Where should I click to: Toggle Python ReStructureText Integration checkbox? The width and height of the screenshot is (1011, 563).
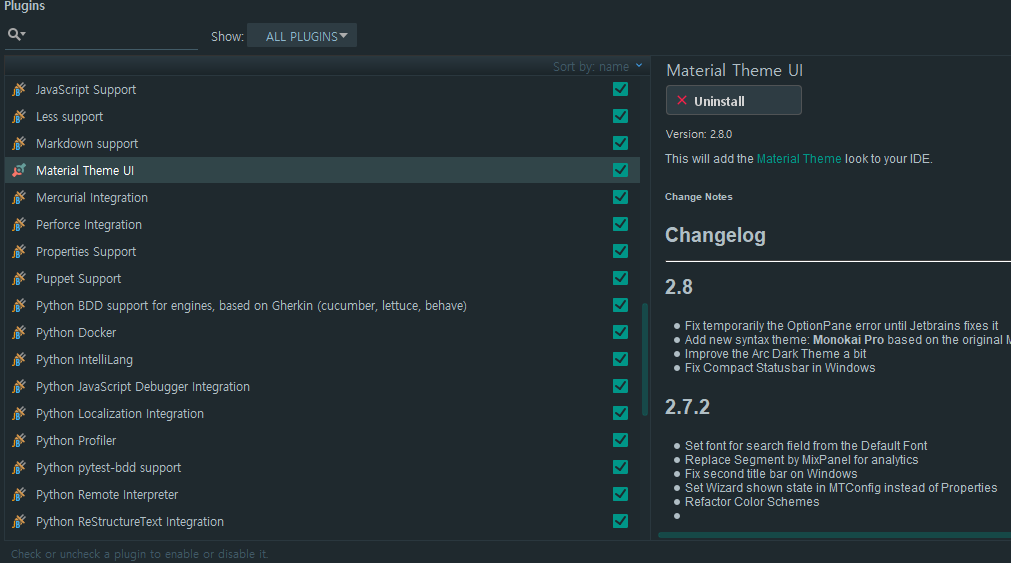click(620, 521)
